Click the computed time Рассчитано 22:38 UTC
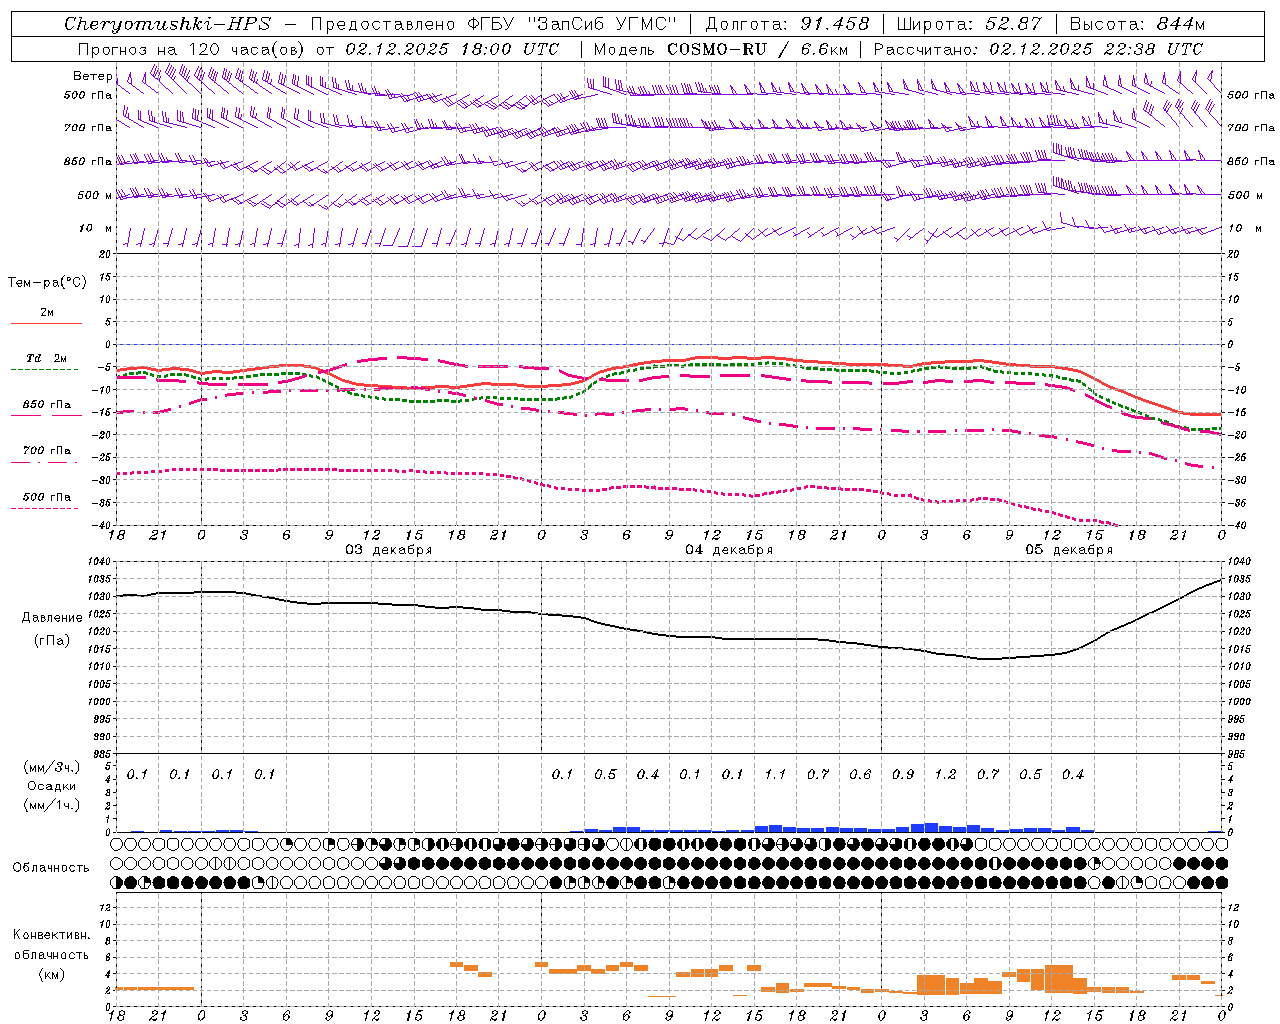 (x=1038, y=49)
